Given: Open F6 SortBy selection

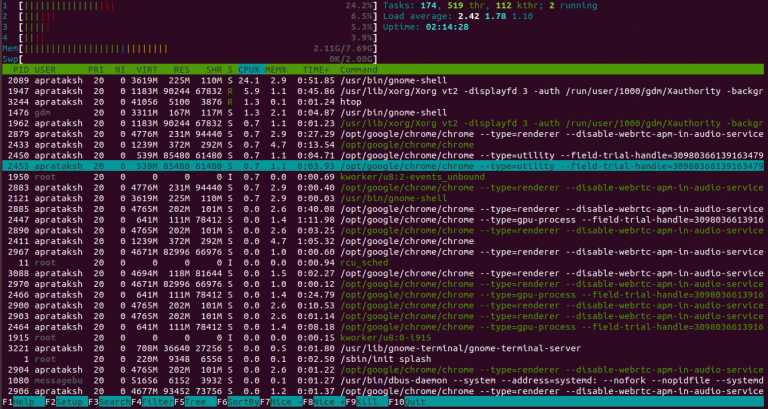Looking at the screenshot, I should [x=240, y=403].
